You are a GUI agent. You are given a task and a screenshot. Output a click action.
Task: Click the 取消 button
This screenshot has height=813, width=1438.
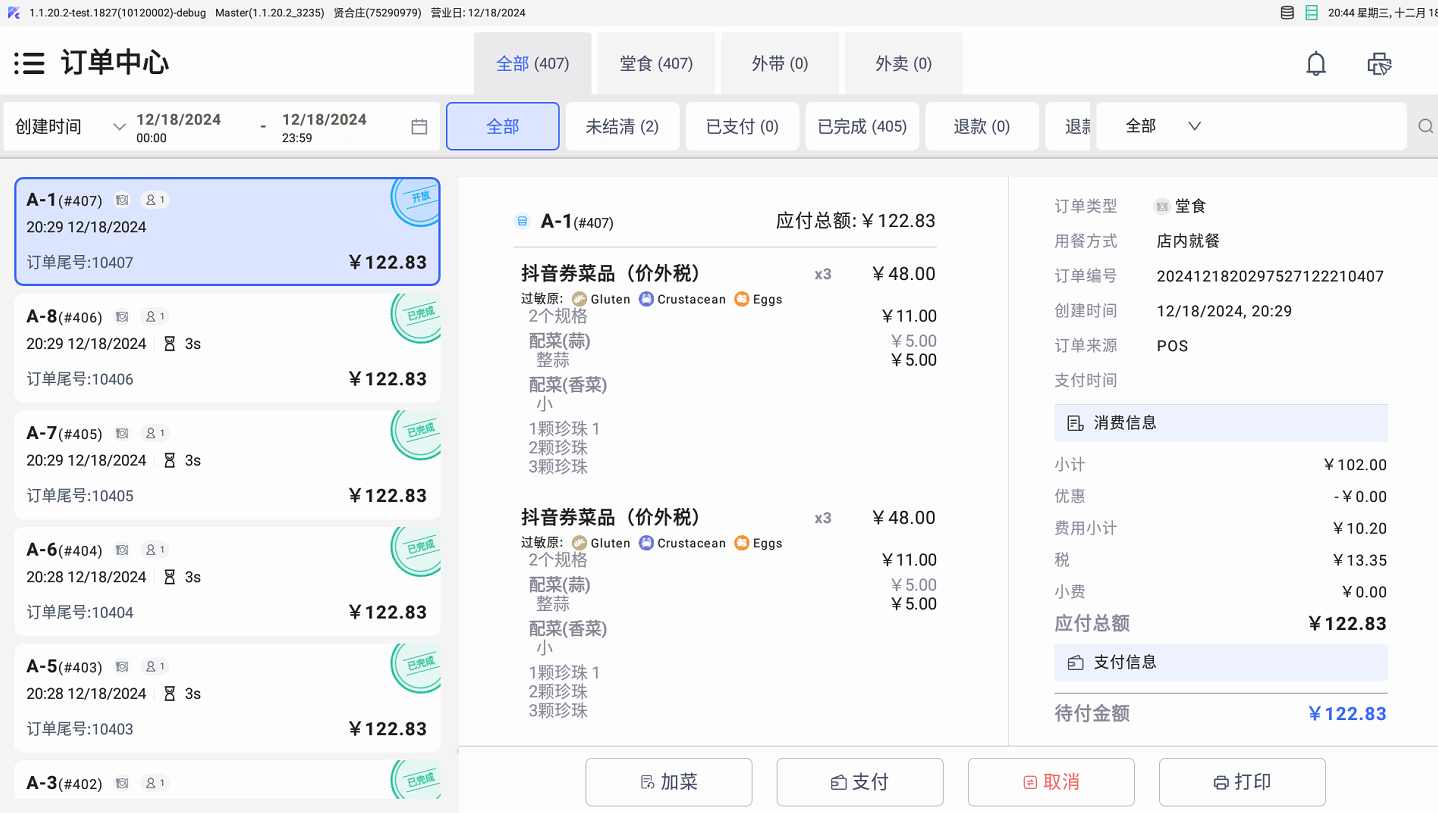coord(1051,782)
